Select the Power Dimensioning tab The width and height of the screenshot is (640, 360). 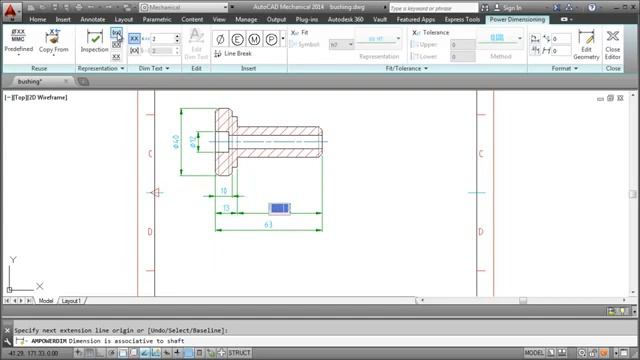[x=517, y=20]
